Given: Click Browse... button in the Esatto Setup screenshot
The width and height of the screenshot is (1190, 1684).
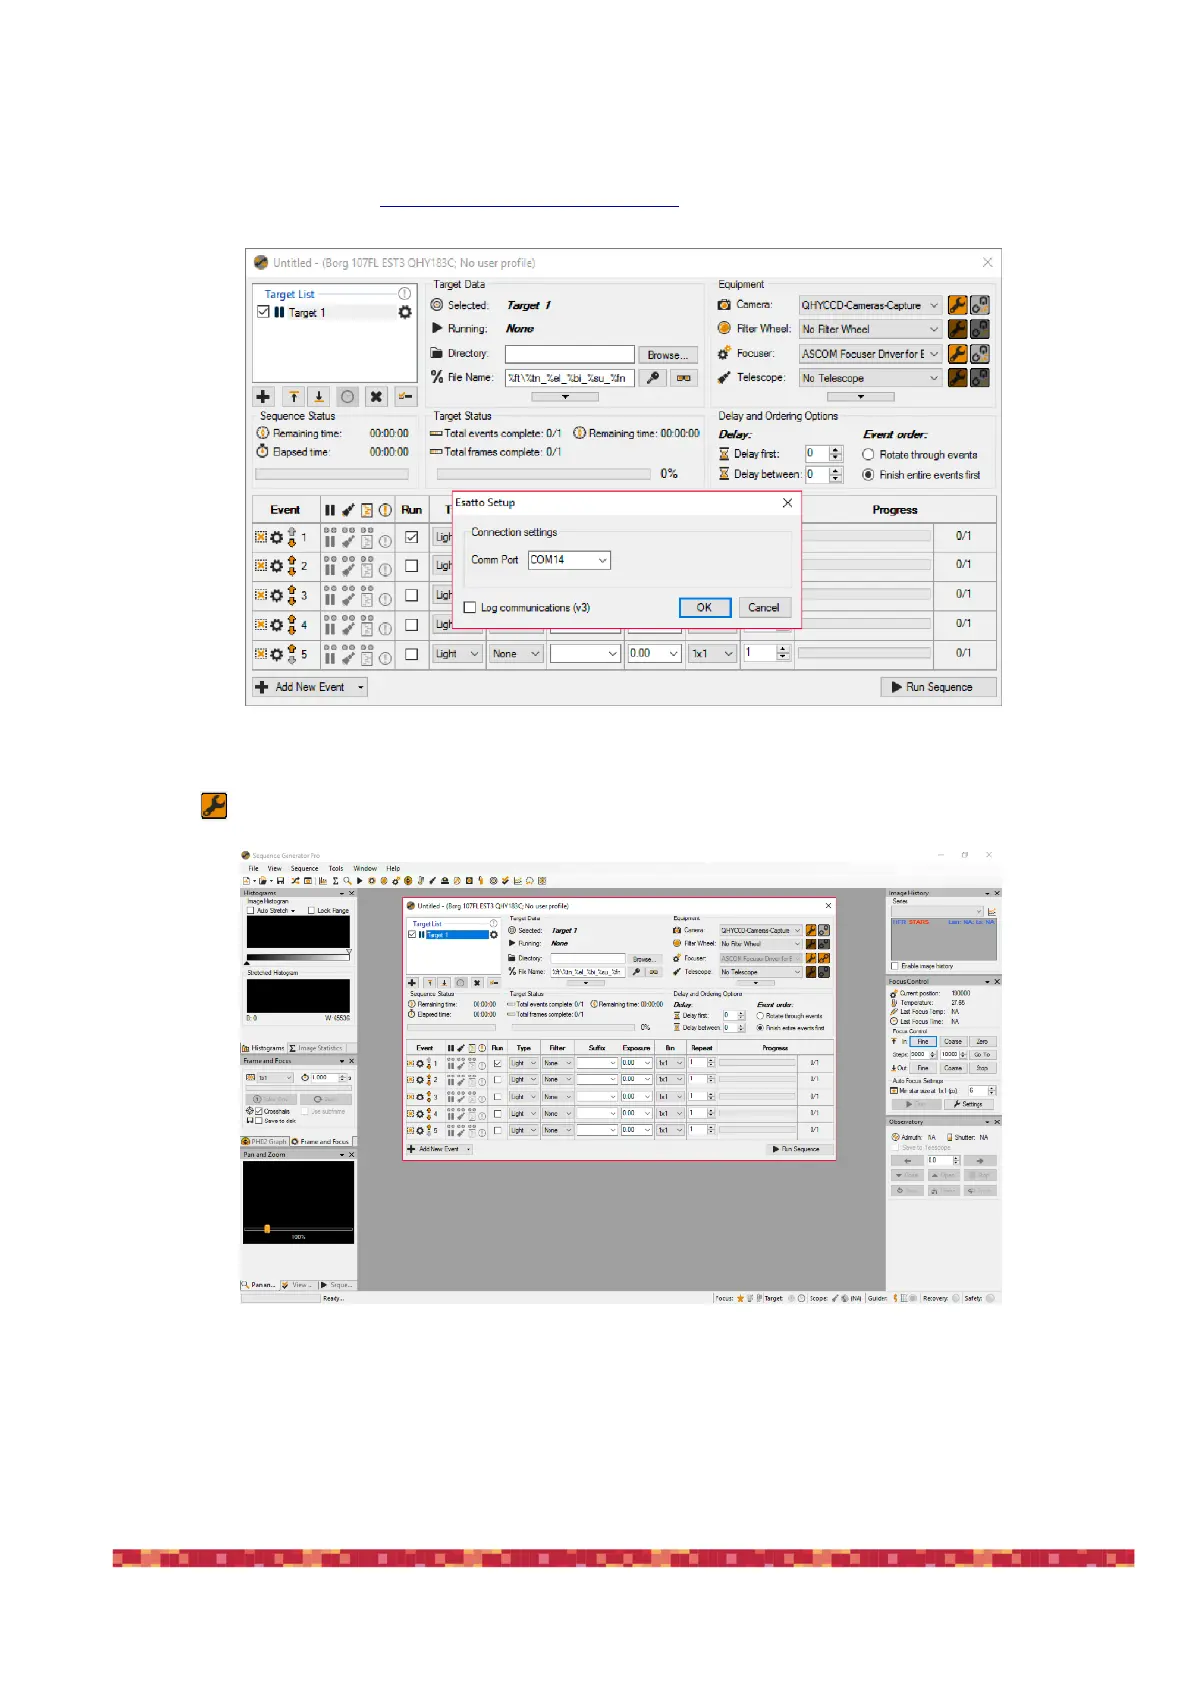Looking at the screenshot, I should pyautogui.click(x=667, y=355).
